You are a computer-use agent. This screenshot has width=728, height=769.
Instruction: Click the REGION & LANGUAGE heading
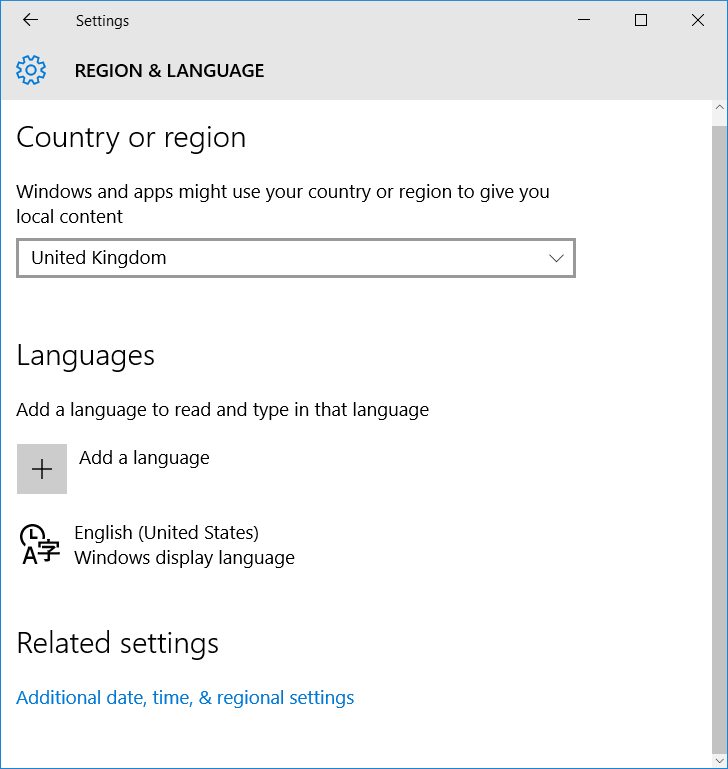point(169,71)
